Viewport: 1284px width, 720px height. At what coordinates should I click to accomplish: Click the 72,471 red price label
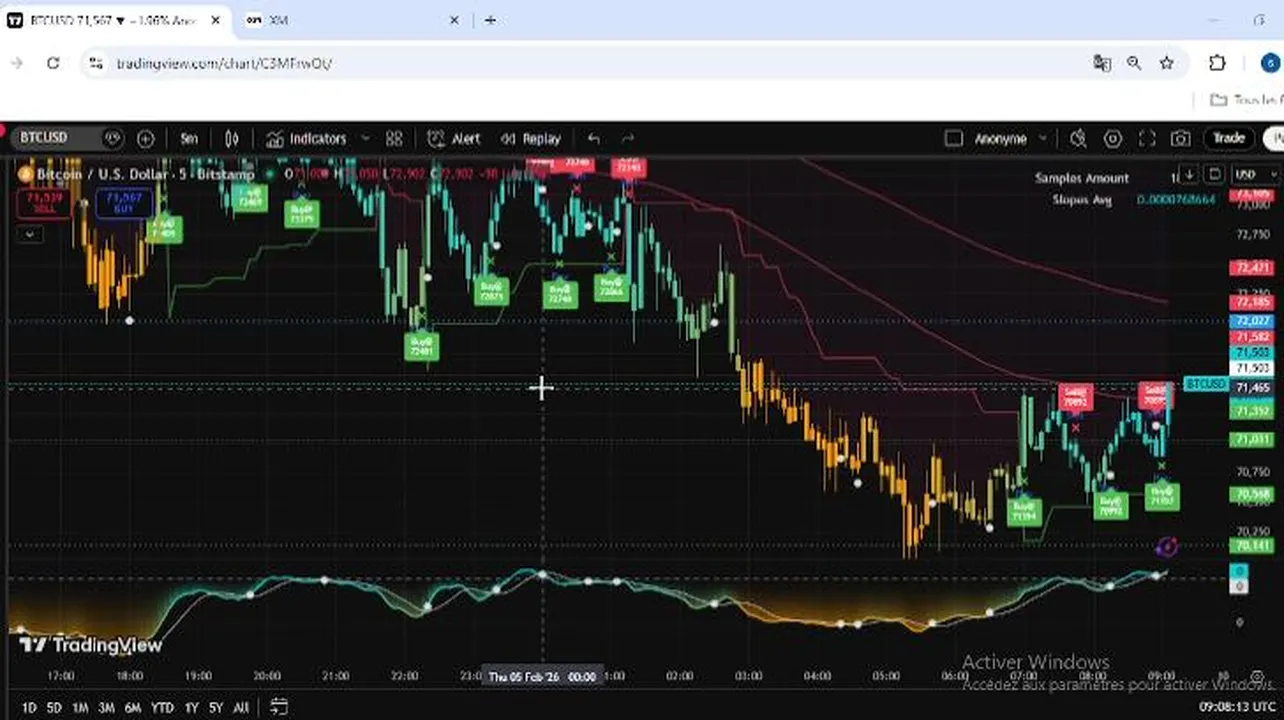1252,267
